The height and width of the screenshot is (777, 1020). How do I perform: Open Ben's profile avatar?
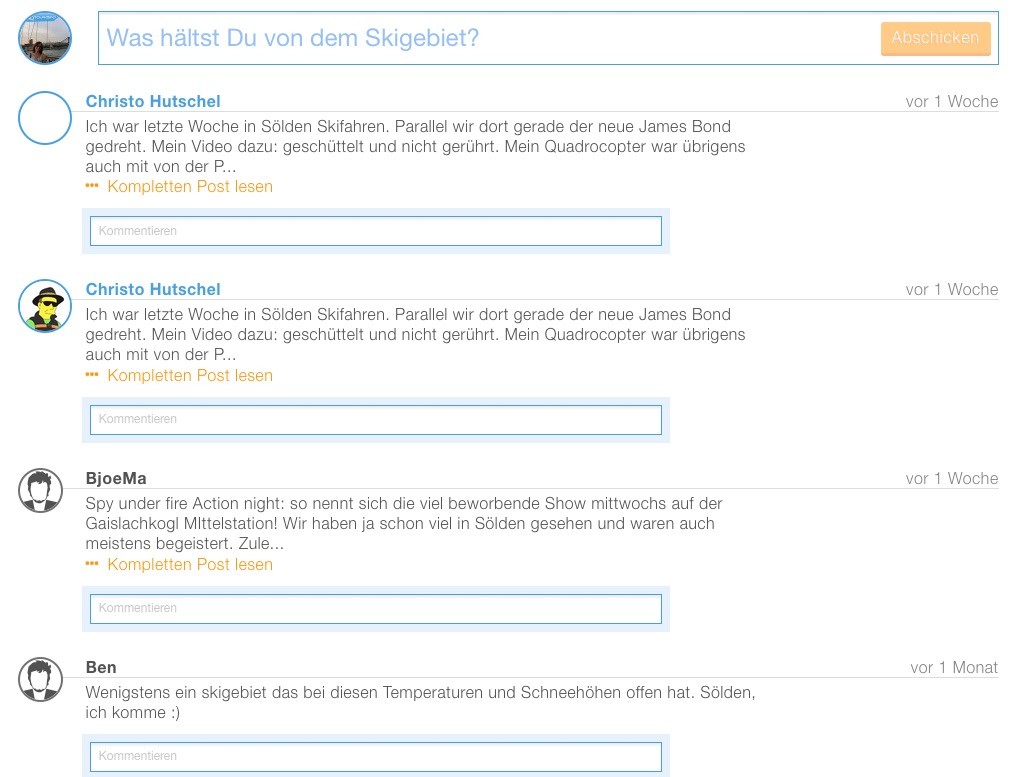point(41,679)
